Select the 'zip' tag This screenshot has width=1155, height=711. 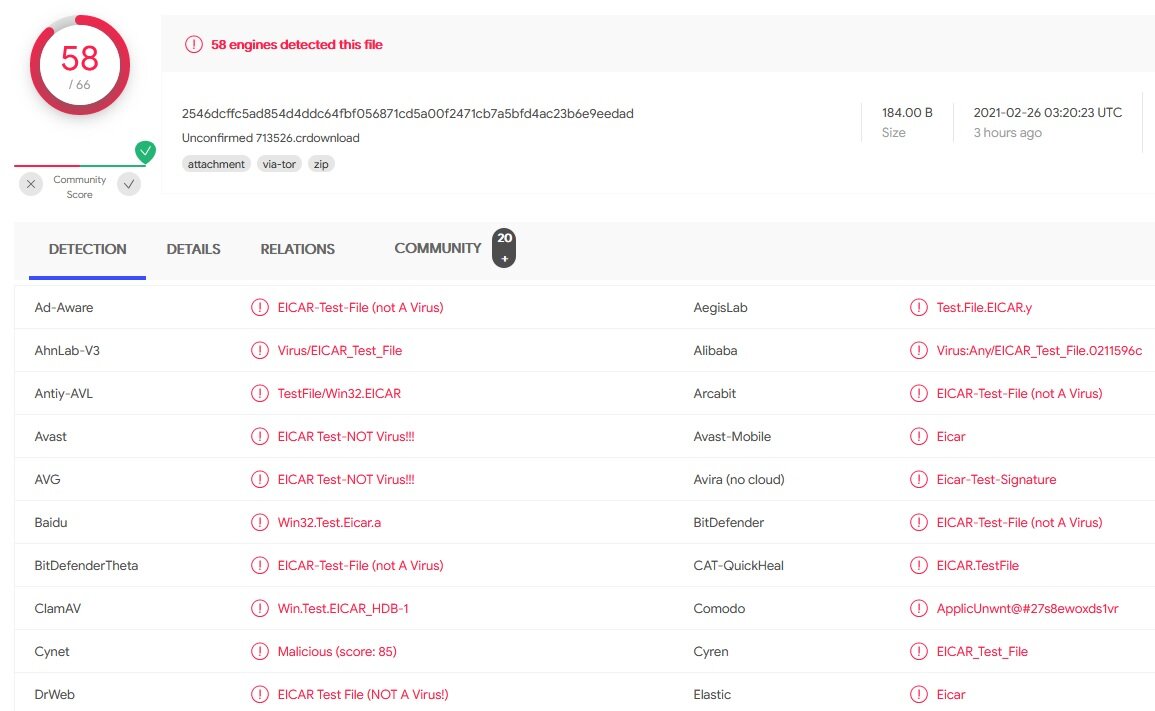pos(321,164)
